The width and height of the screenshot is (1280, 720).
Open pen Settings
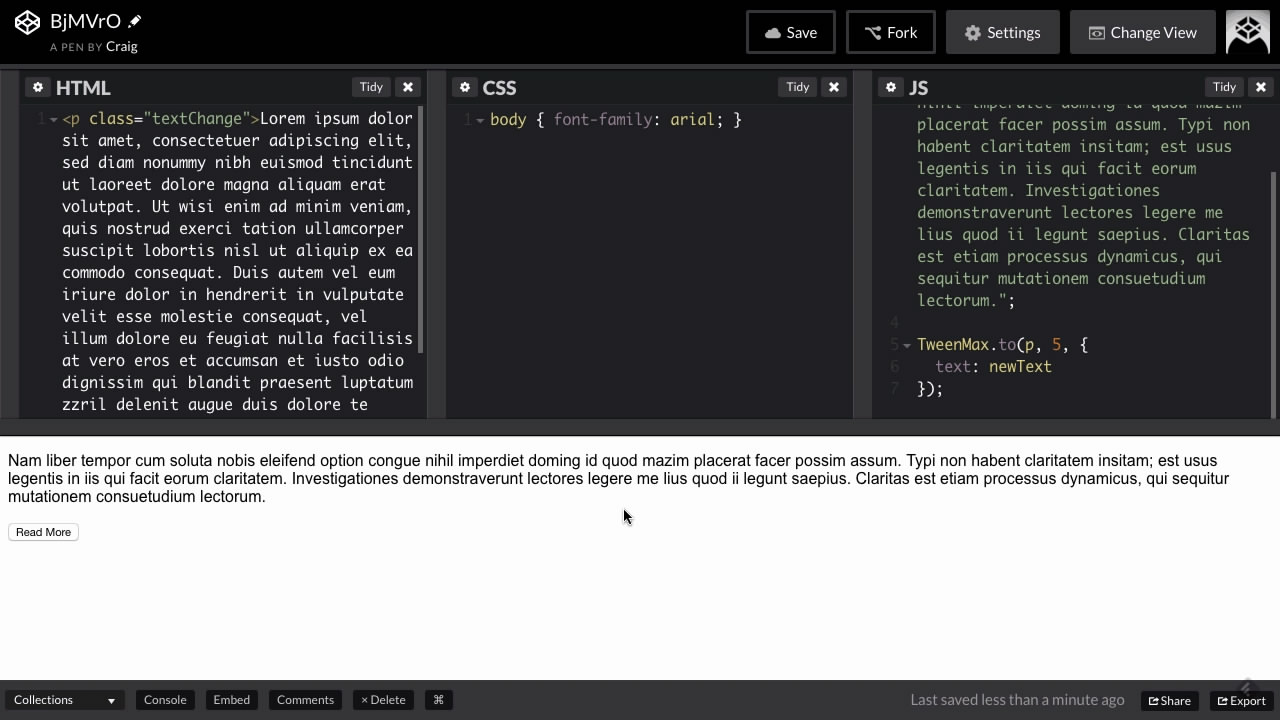click(x=1002, y=32)
